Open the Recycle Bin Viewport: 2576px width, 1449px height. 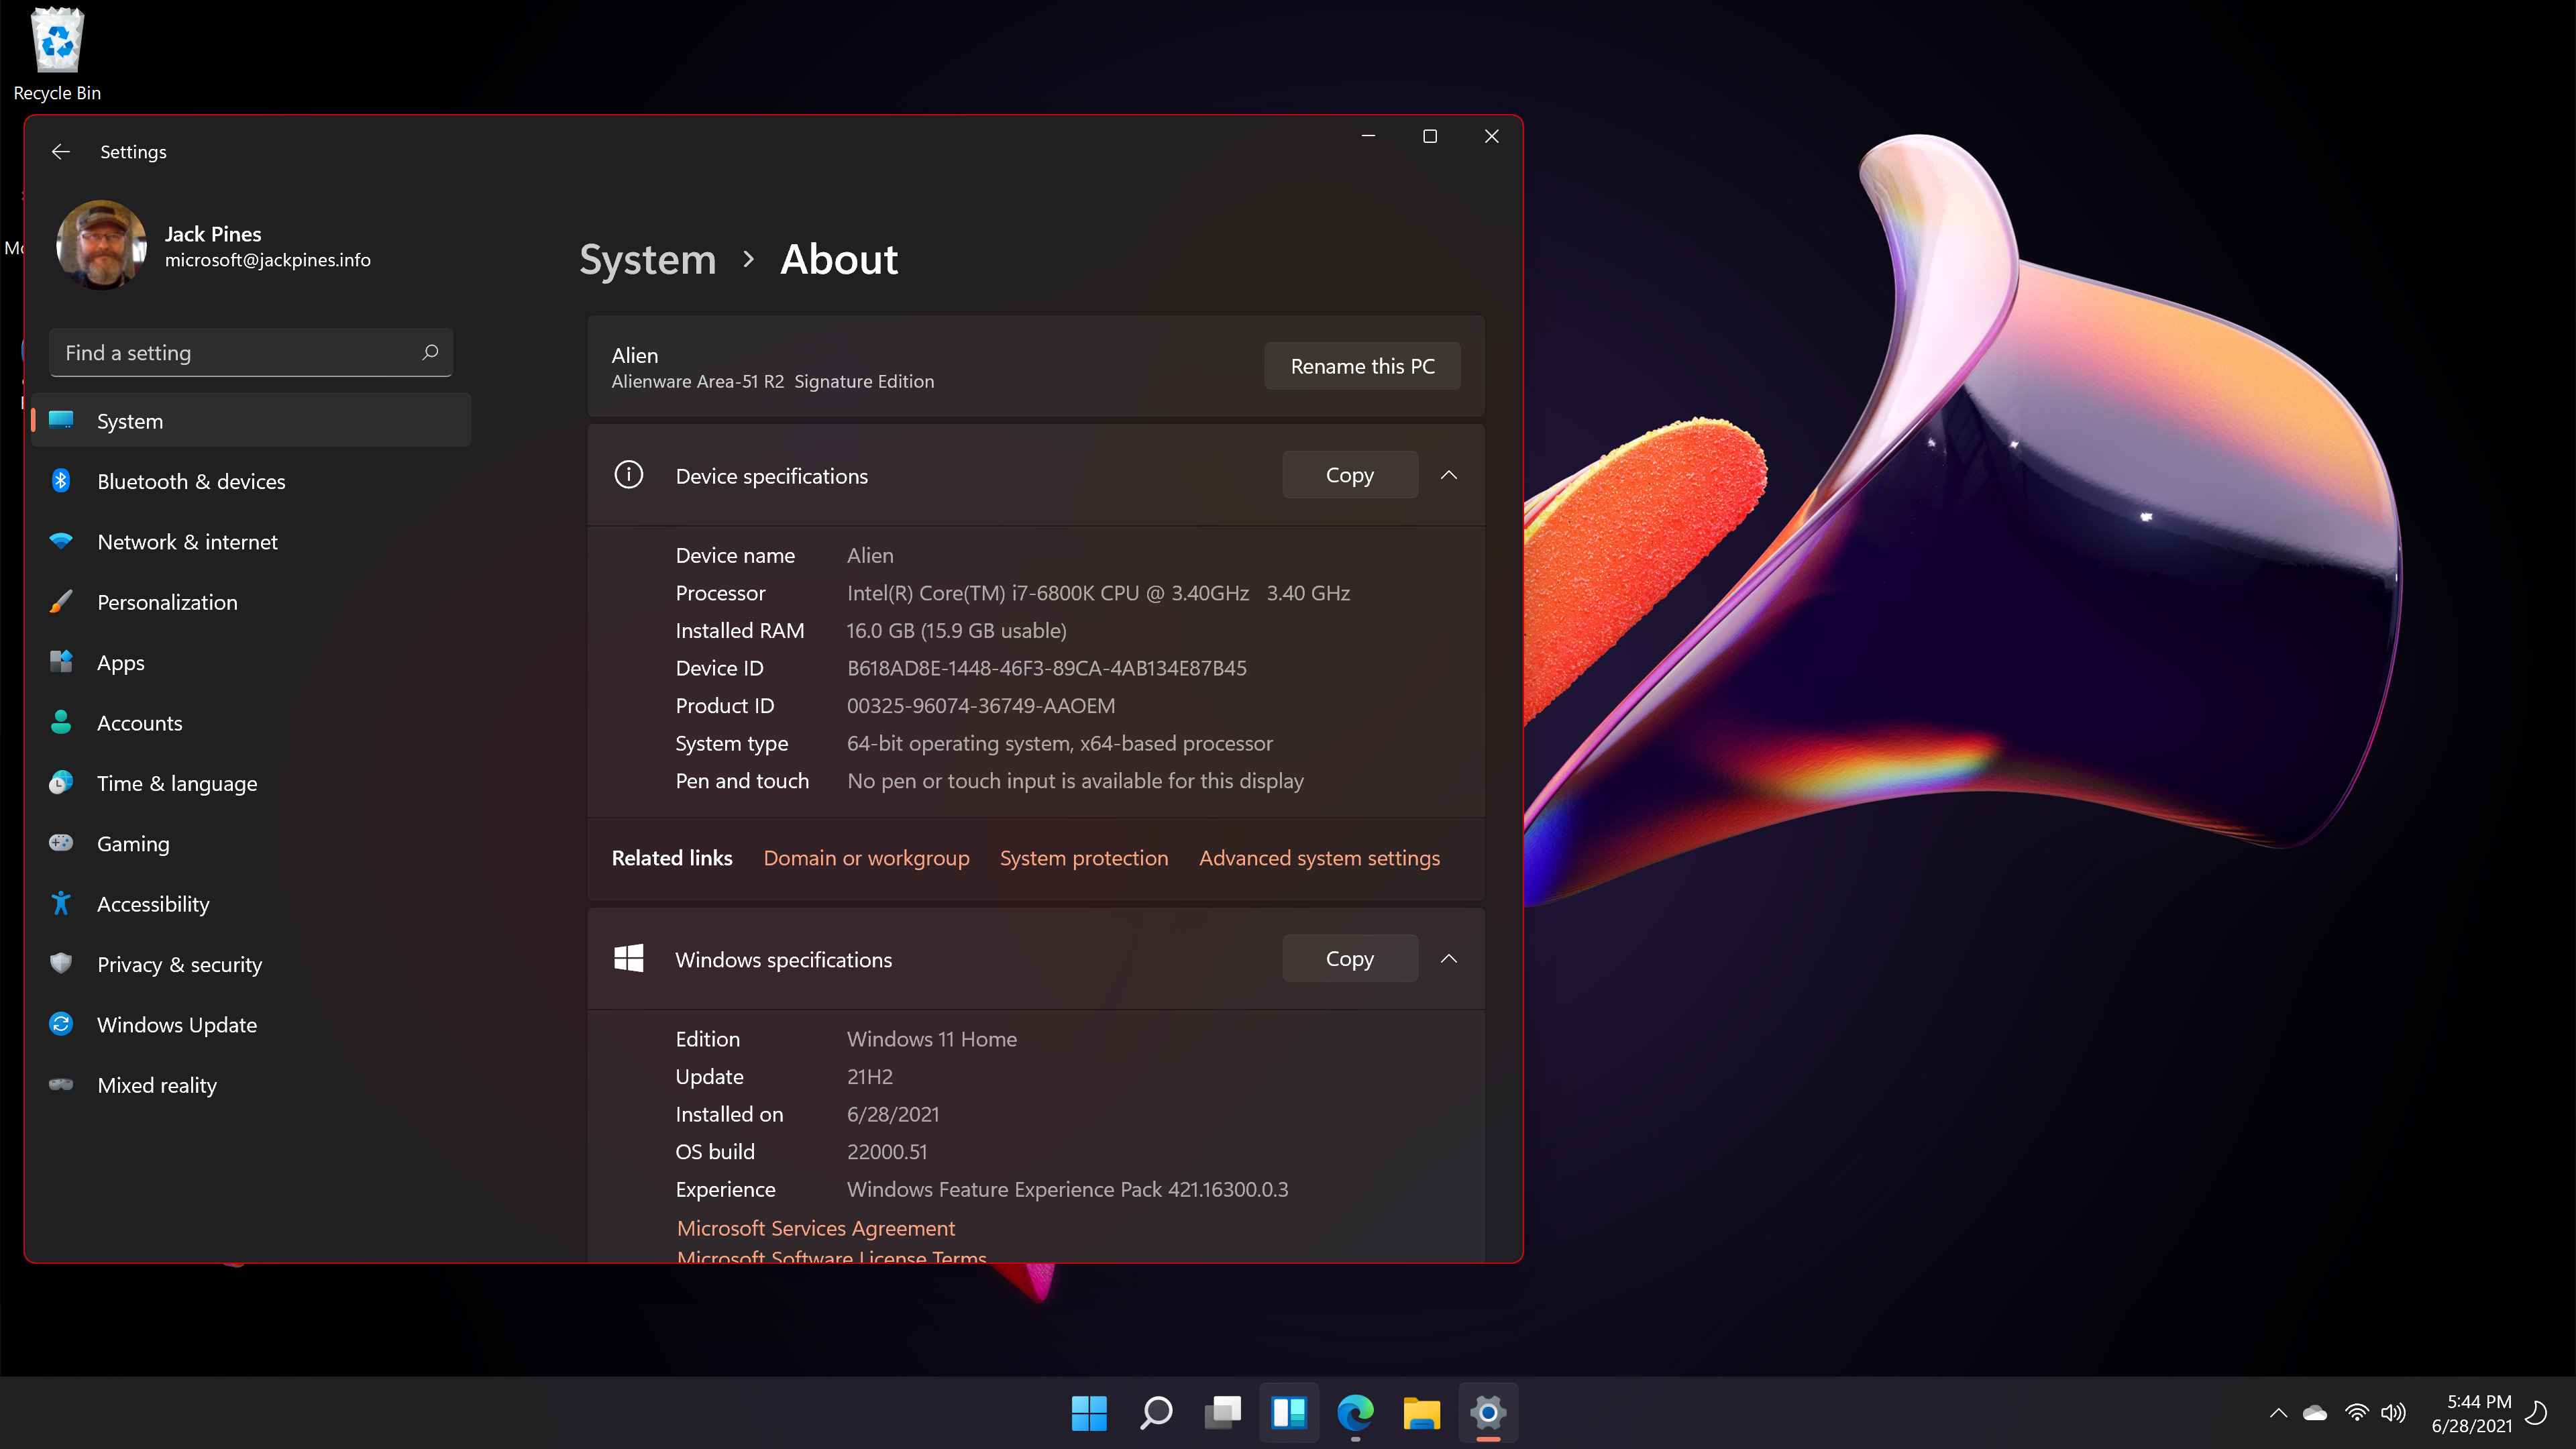[x=57, y=41]
